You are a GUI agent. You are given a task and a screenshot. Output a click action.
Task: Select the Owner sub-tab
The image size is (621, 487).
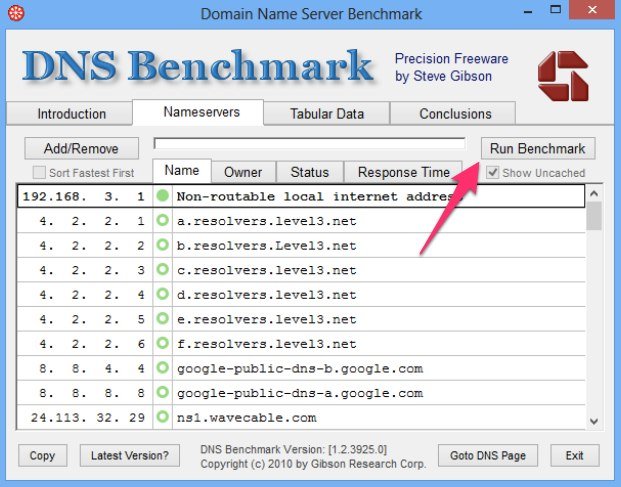tap(243, 172)
